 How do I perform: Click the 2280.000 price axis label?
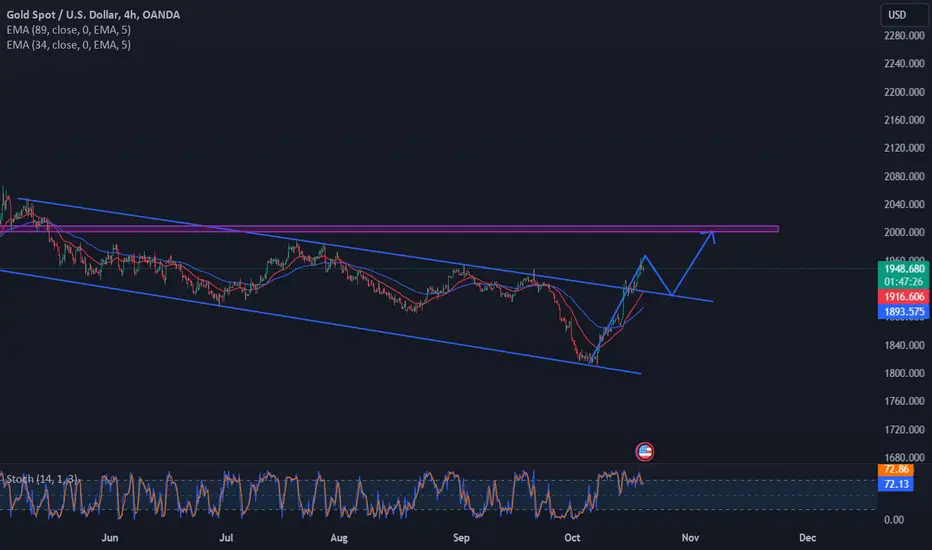tap(904, 36)
